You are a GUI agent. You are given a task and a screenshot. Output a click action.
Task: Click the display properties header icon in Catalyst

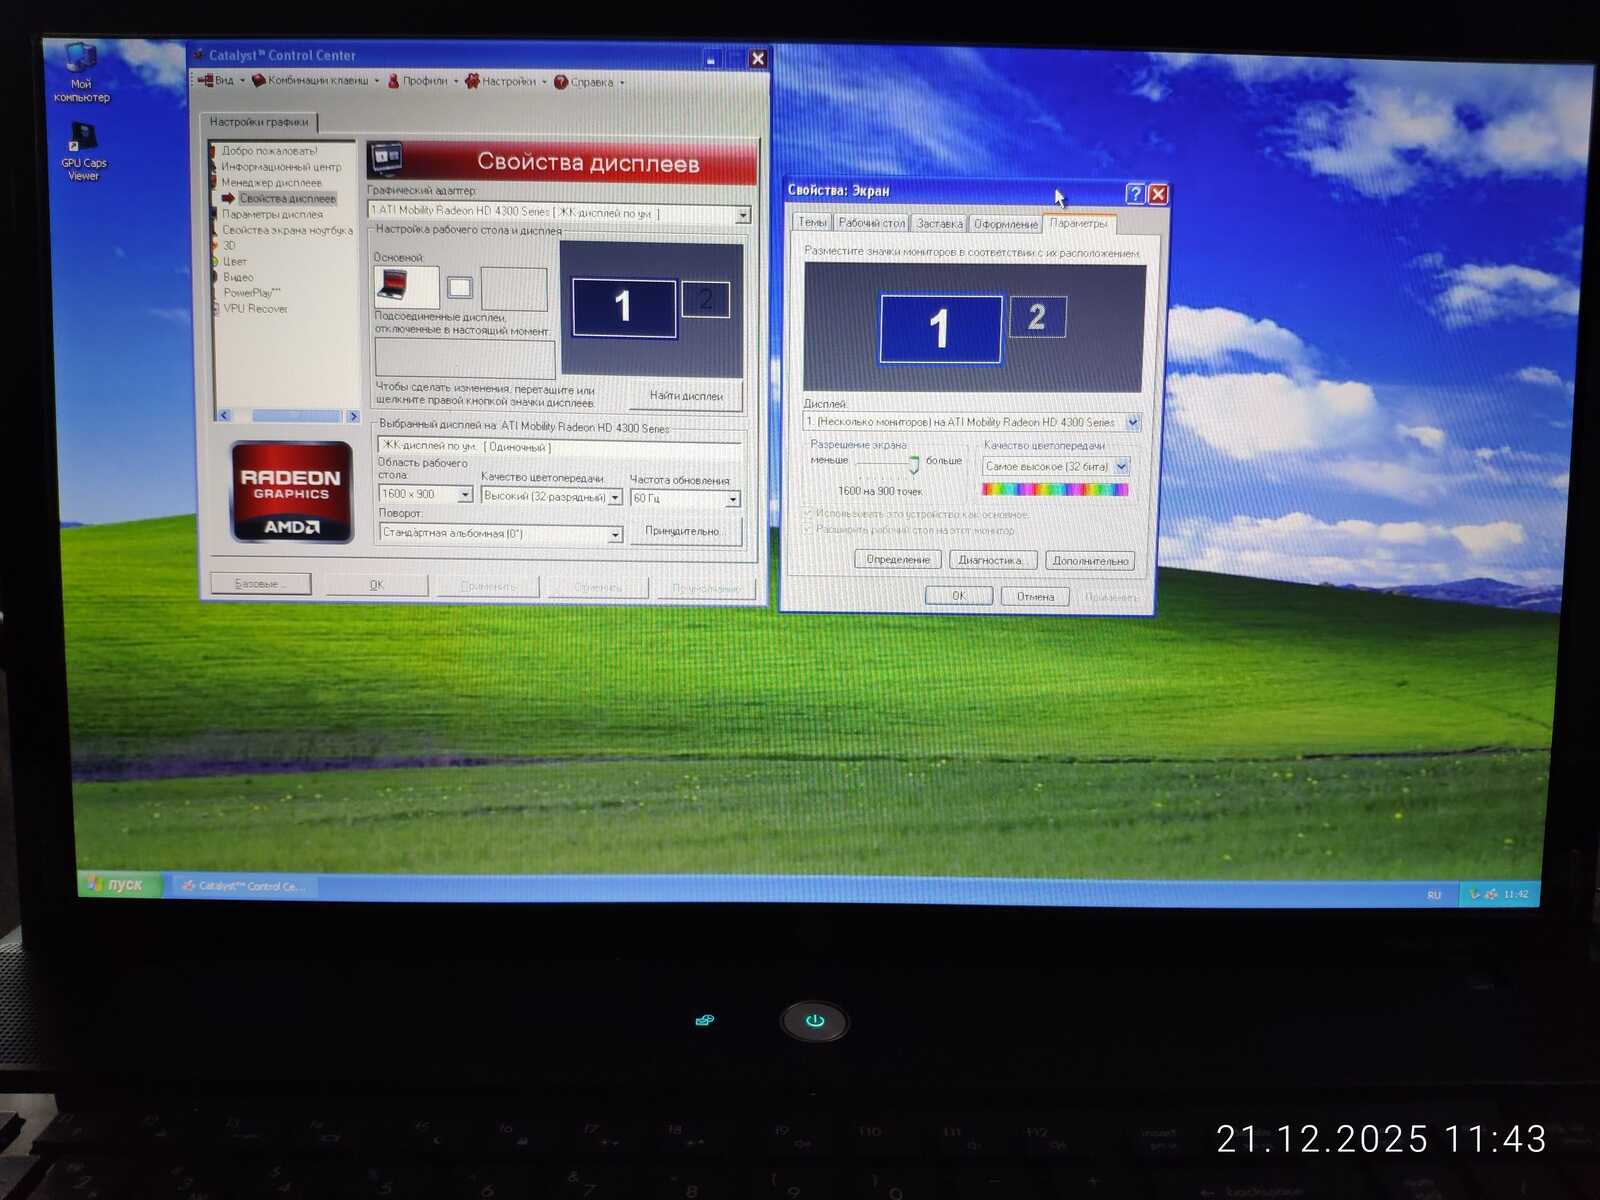tap(387, 160)
